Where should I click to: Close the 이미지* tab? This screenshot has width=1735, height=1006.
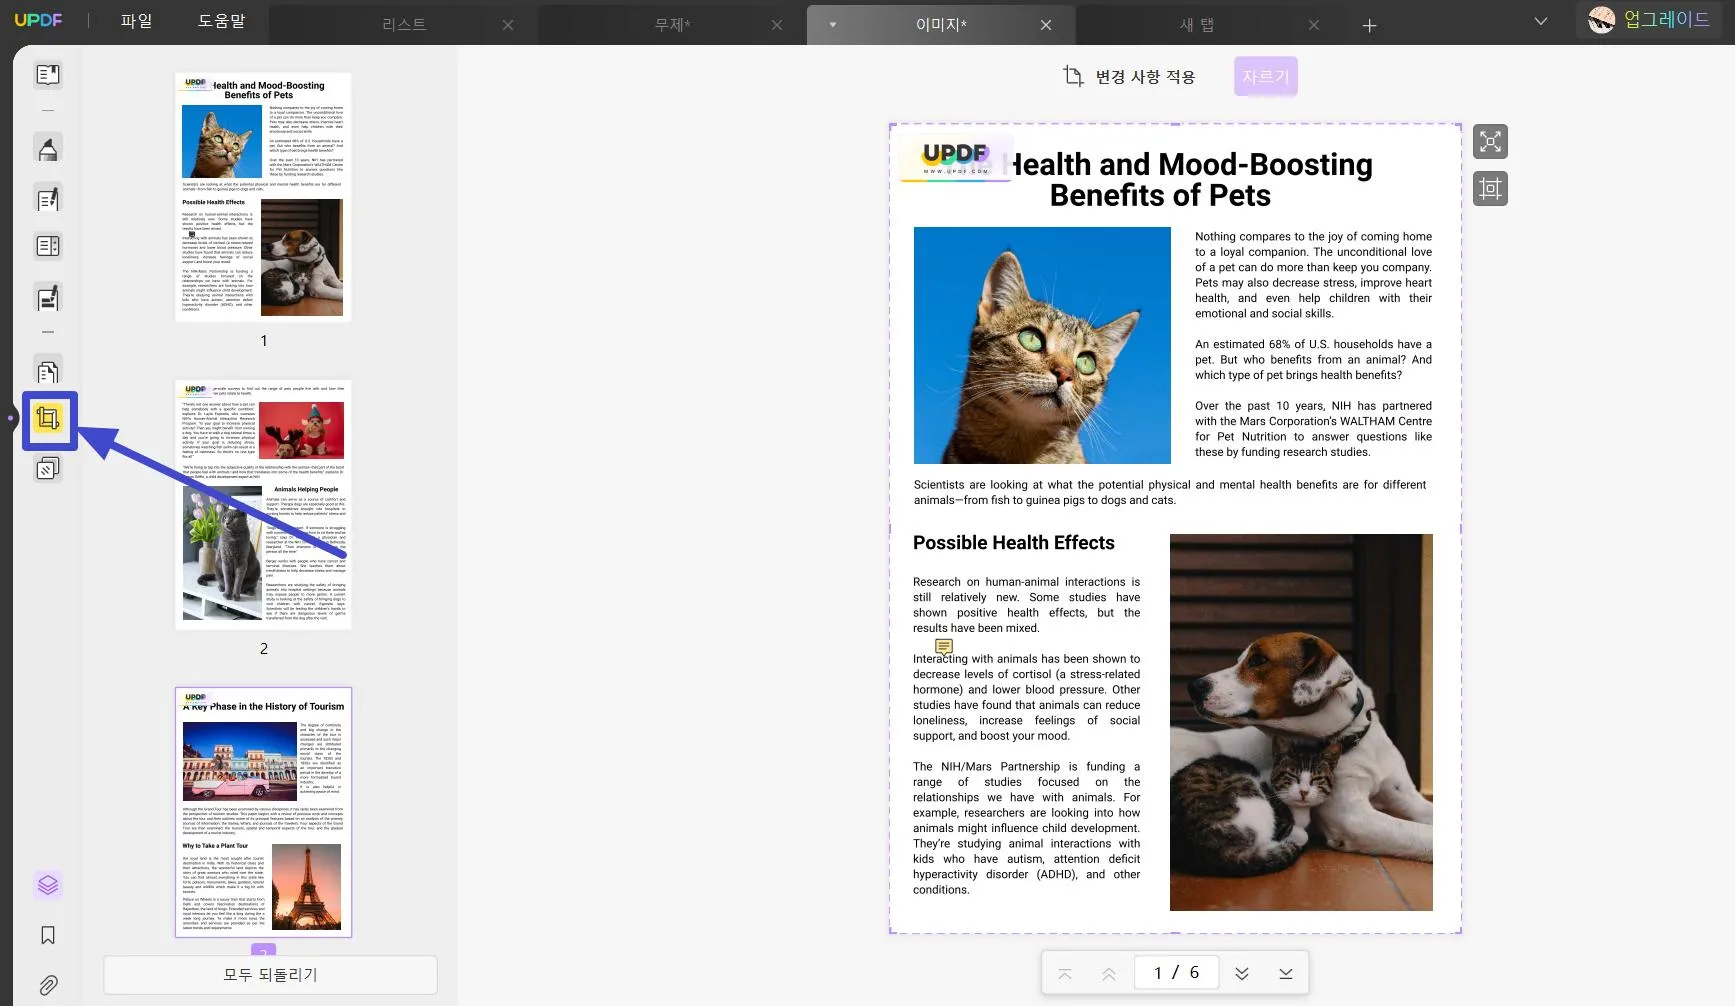pyautogui.click(x=1046, y=25)
